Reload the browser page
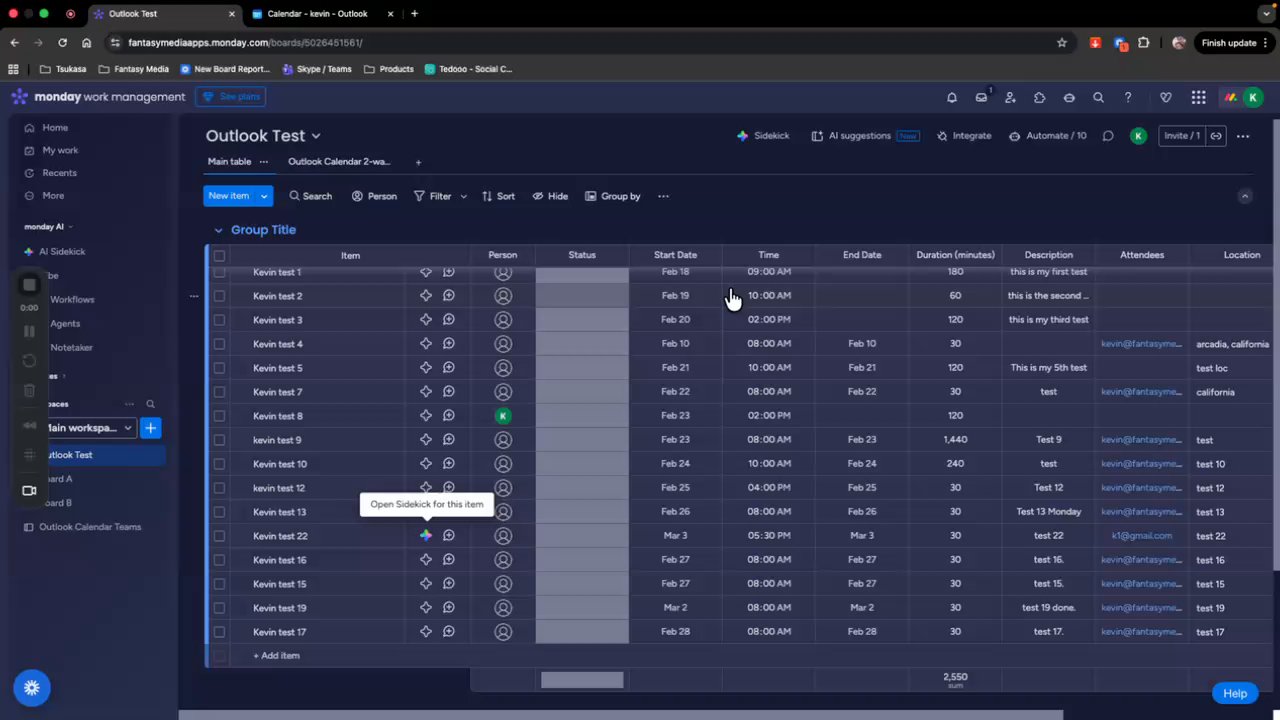This screenshot has width=1280, height=720. [x=62, y=43]
